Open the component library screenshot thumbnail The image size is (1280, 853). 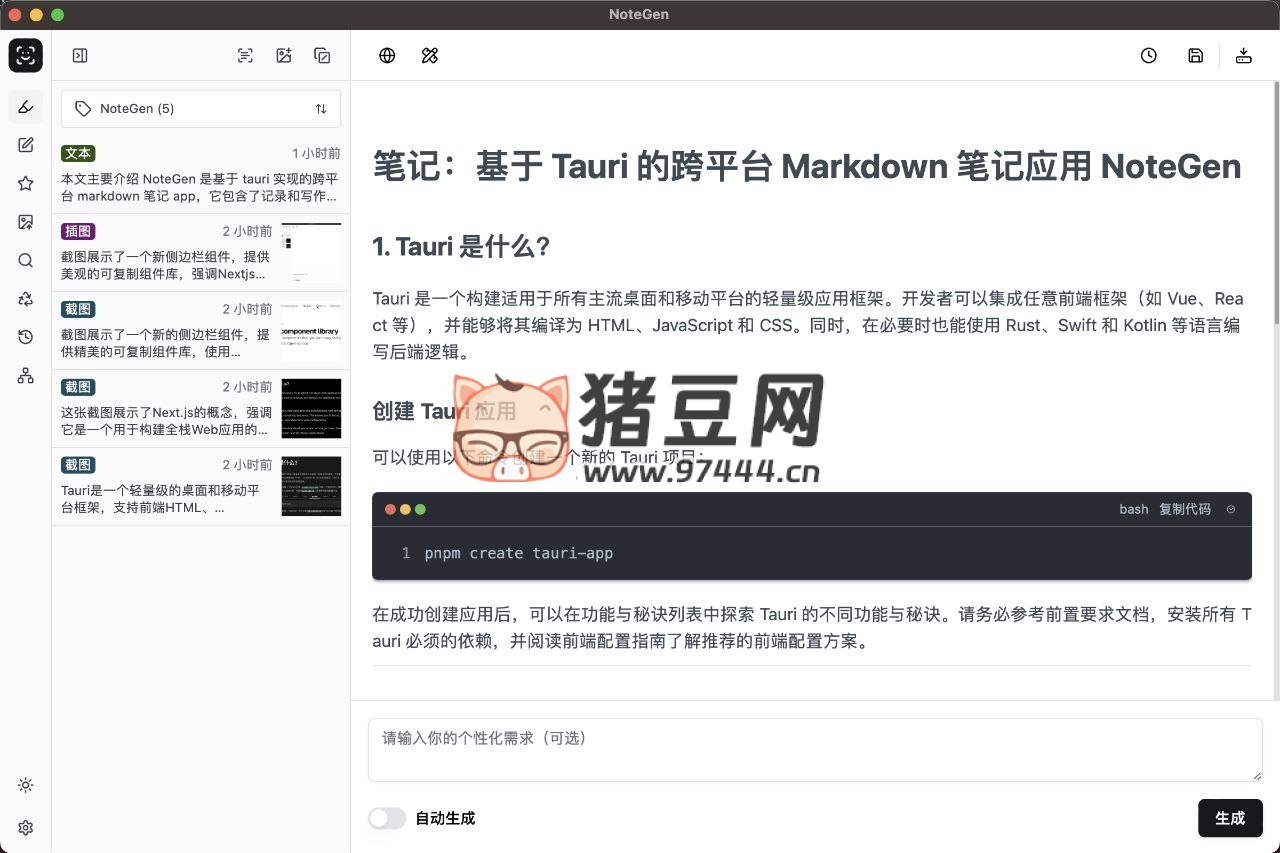click(311, 331)
